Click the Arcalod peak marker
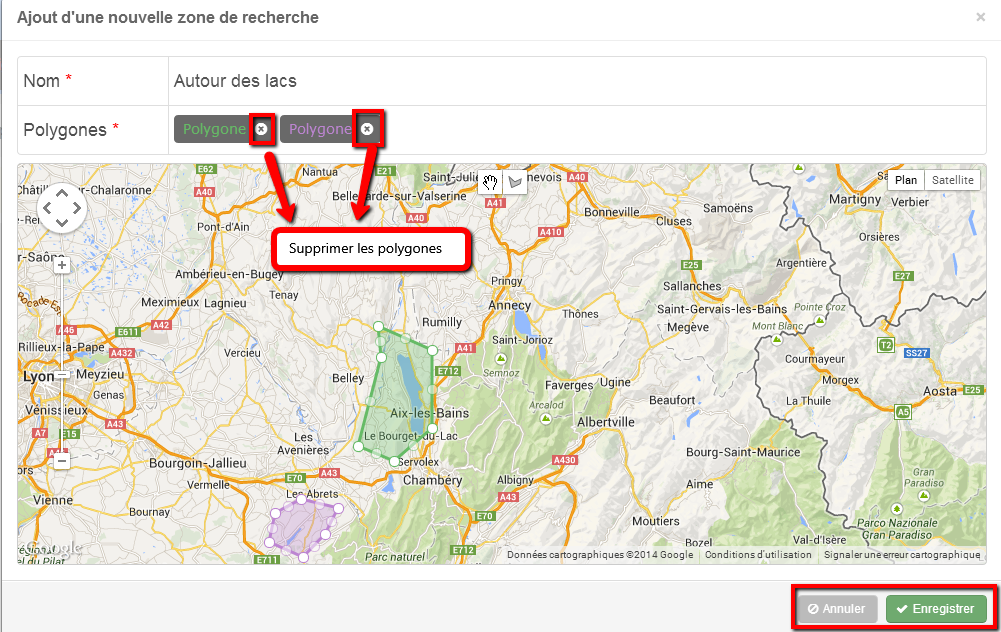 coord(546,419)
